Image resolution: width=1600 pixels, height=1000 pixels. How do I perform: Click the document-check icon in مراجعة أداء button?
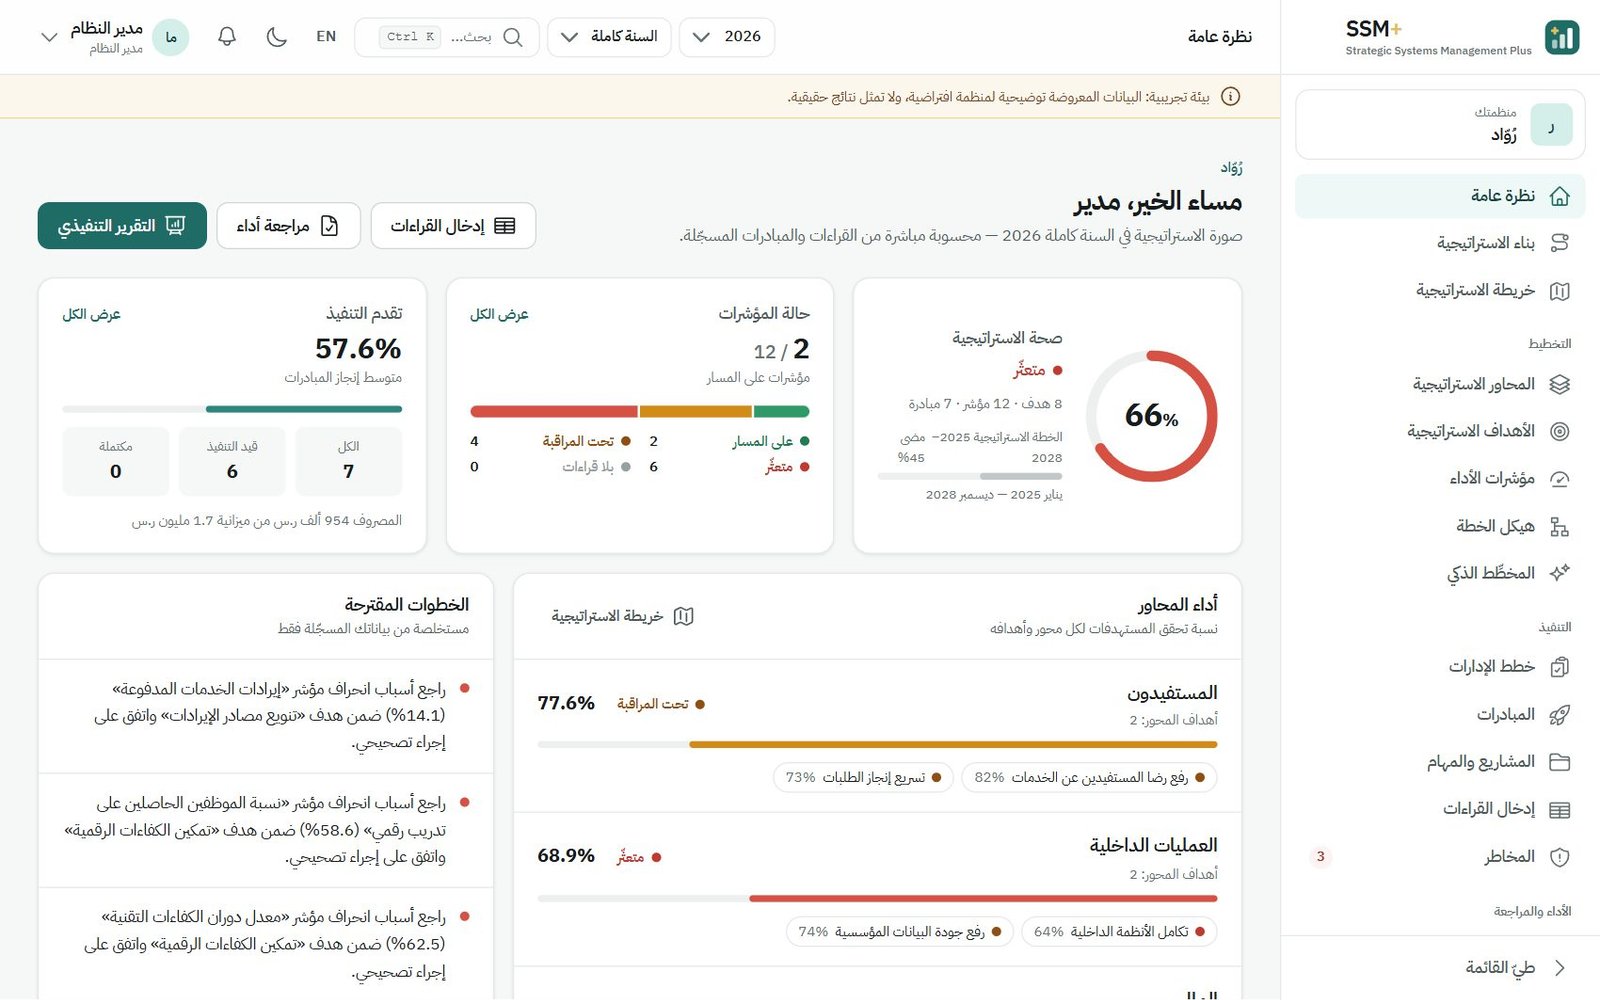tap(329, 226)
